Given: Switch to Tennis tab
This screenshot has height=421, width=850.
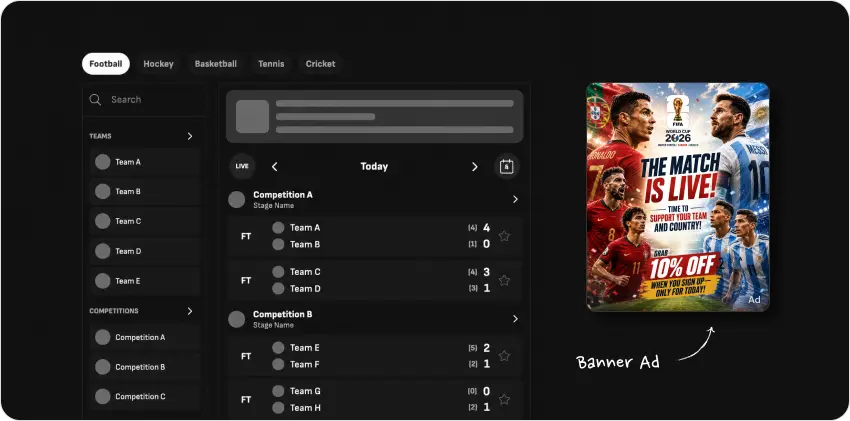Looking at the screenshot, I should pos(271,64).
